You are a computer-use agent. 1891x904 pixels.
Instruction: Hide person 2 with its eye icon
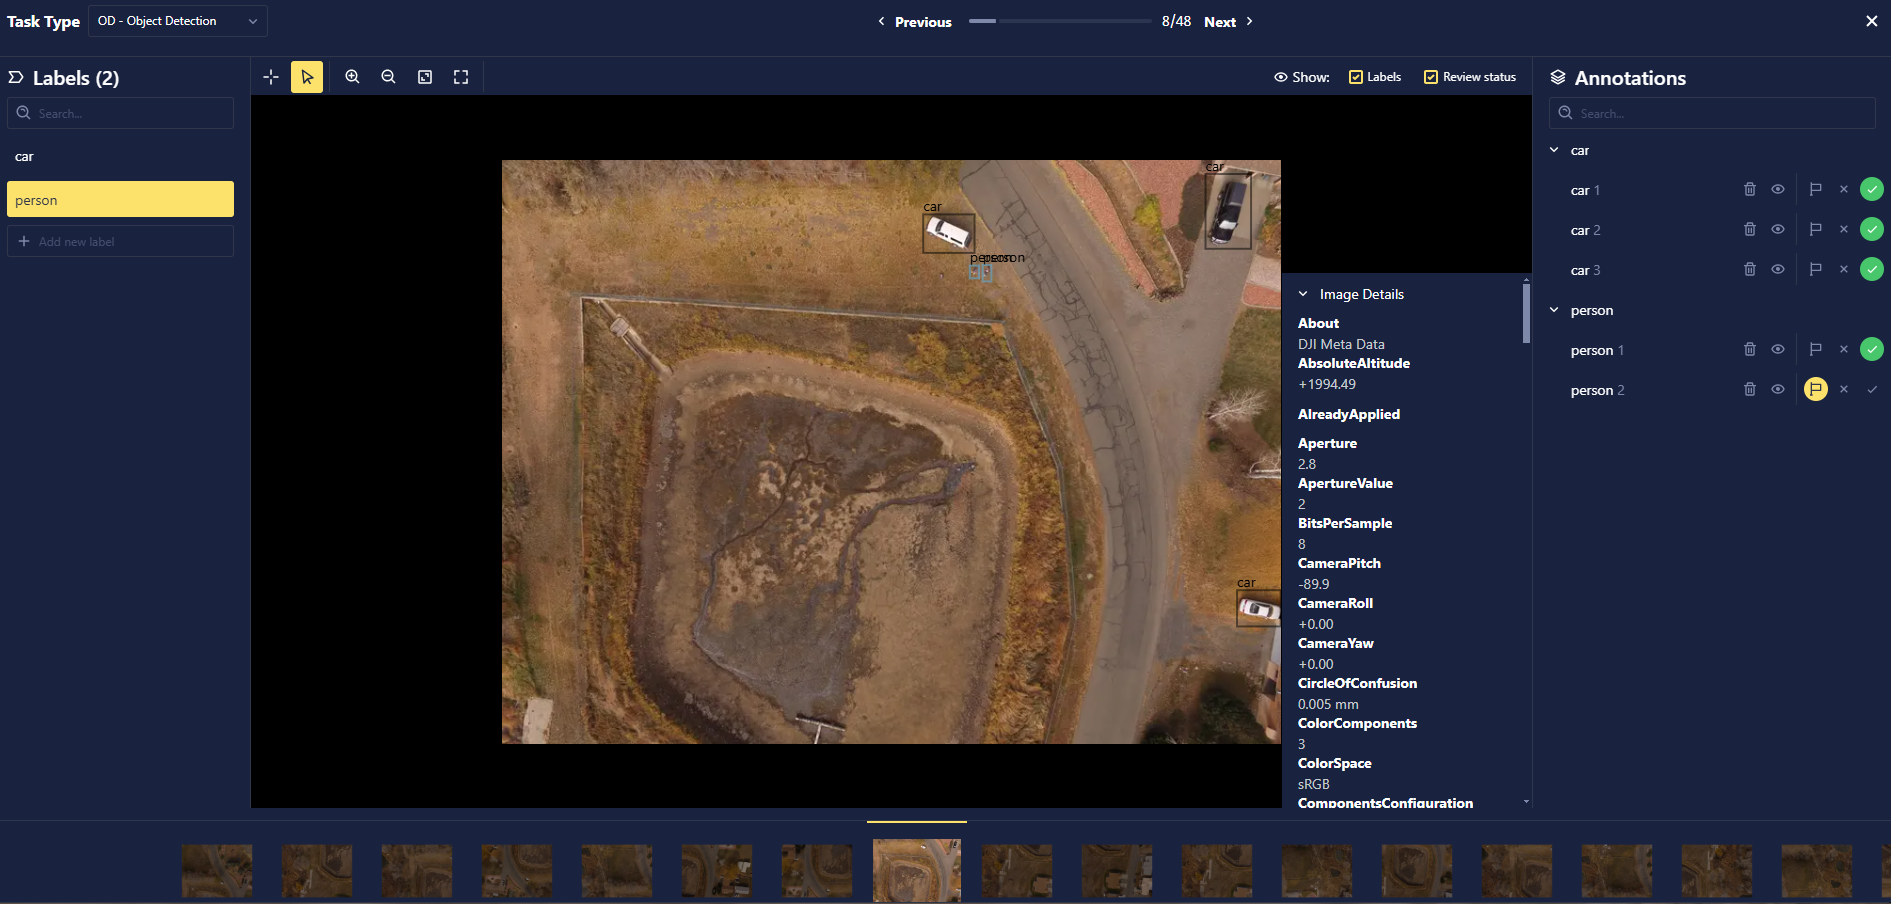(1778, 389)
